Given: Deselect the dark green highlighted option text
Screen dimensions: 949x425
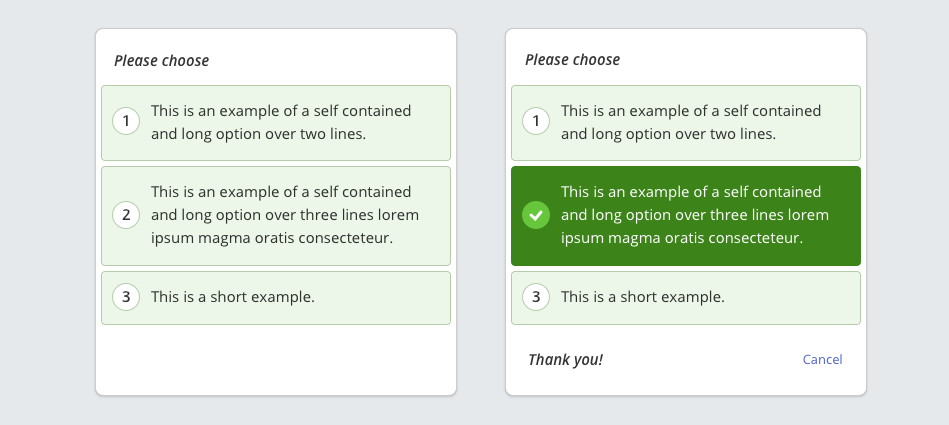Looking at the screenshot, I should [695, 215].
